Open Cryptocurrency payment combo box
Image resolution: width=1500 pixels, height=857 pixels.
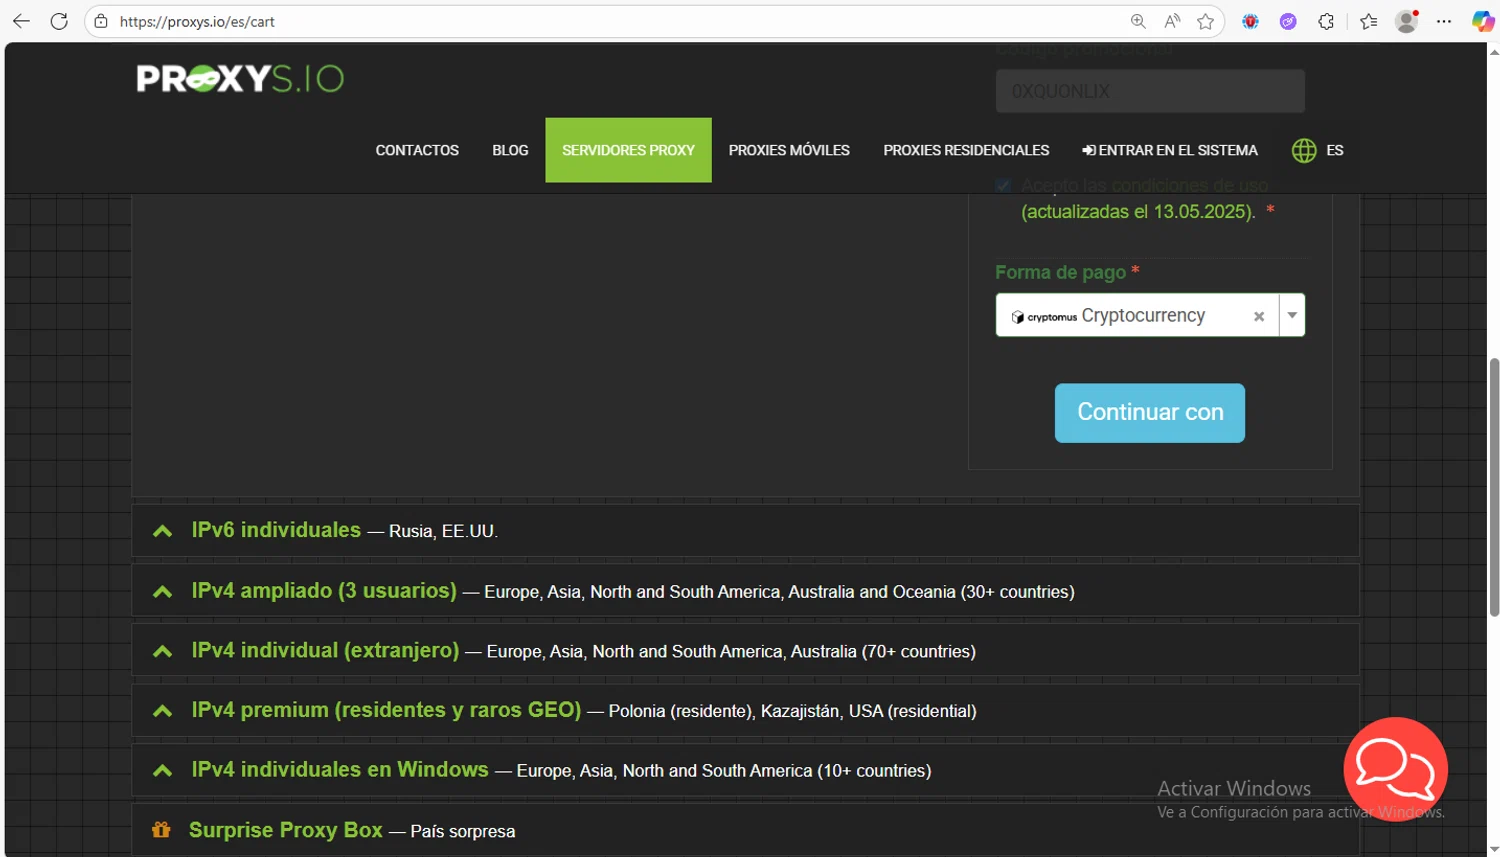coord(1150,315)
